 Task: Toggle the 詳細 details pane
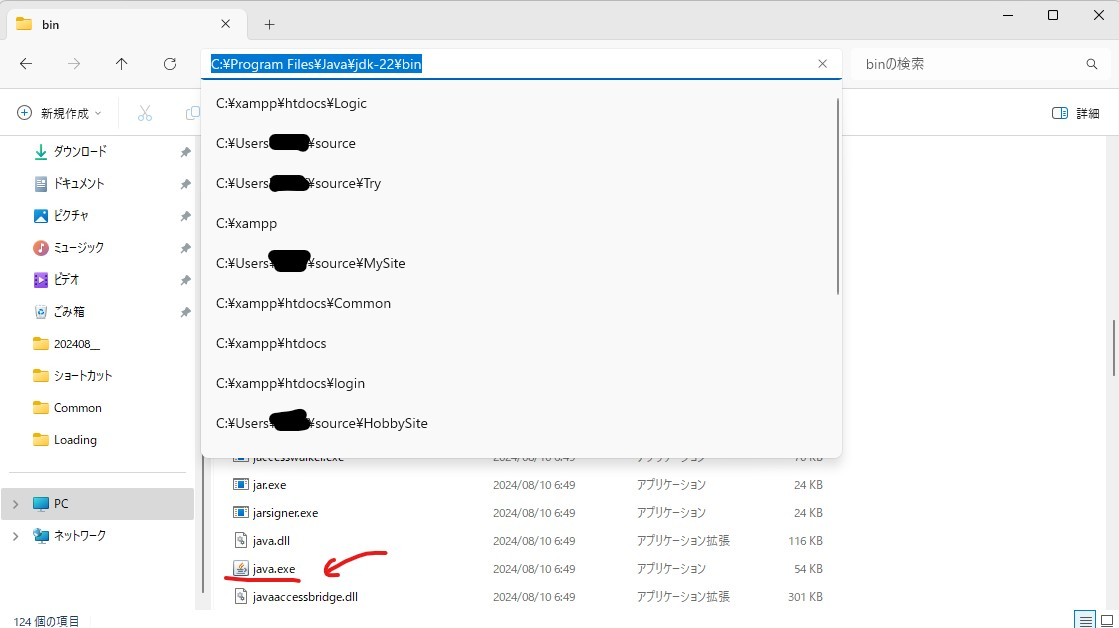[1075, 114]
